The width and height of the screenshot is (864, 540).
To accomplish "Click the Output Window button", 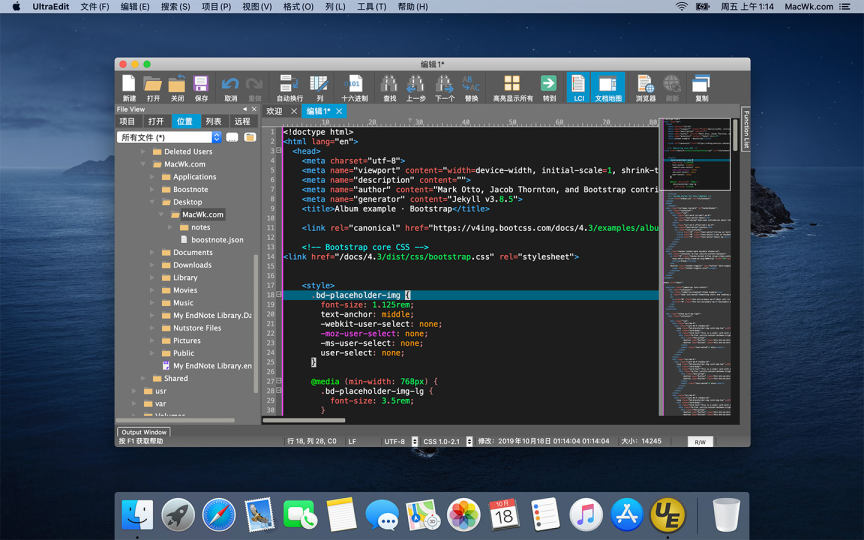I will coord(145,432).
